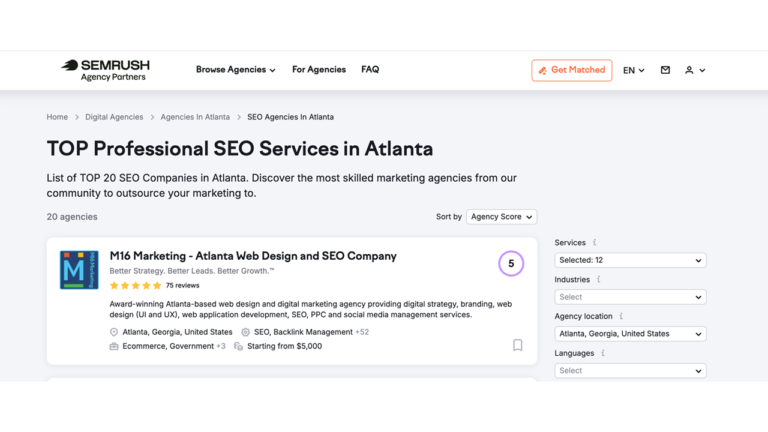Open the Industries Select dropdown
Image resolution: width=768 pixels, height=432 pixels.
[x=630, y=297]
